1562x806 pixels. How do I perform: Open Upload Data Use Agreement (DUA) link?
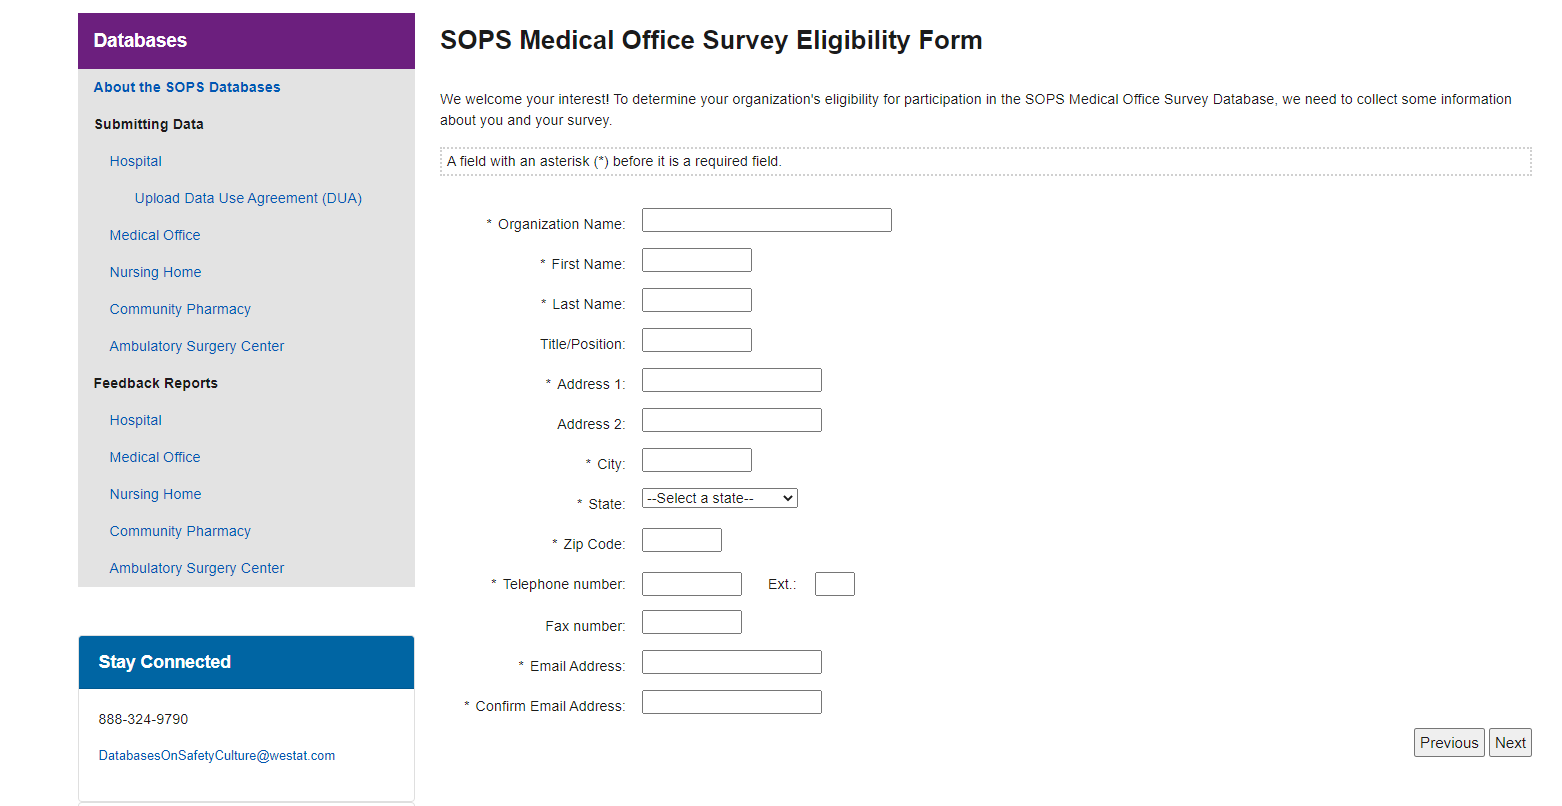point(248,198)
